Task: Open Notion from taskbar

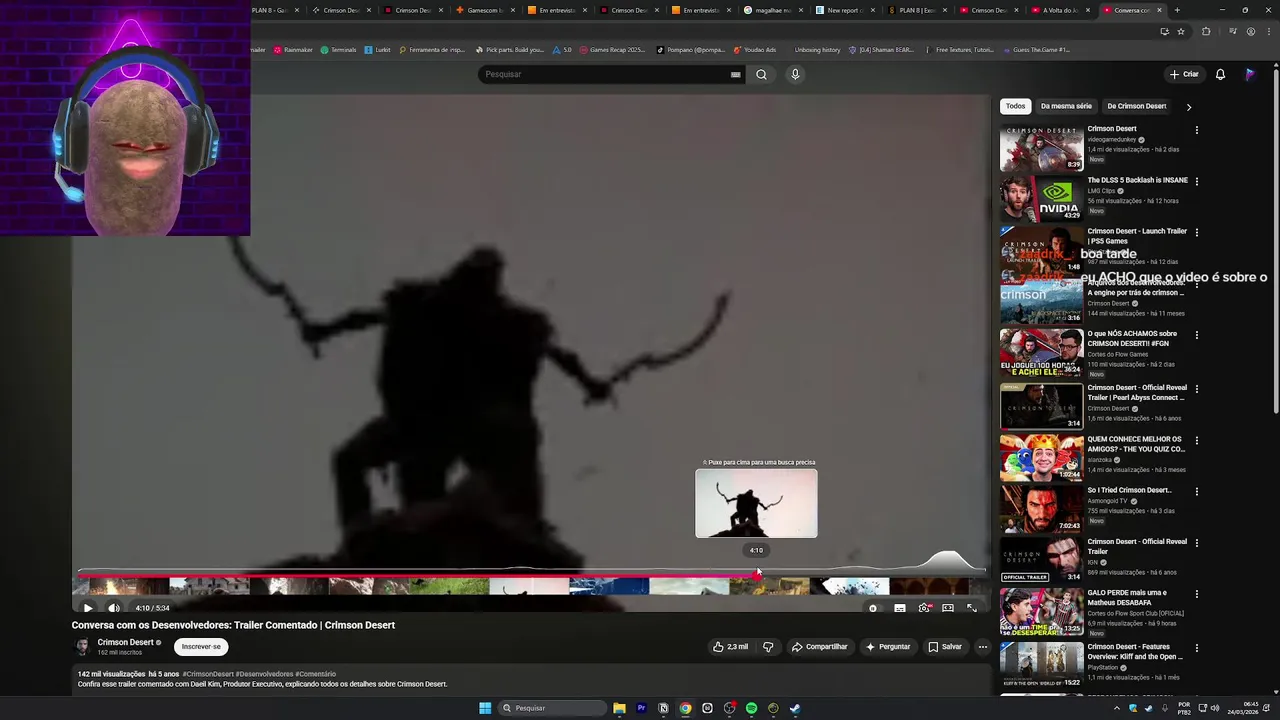Action: coord(663,708)
